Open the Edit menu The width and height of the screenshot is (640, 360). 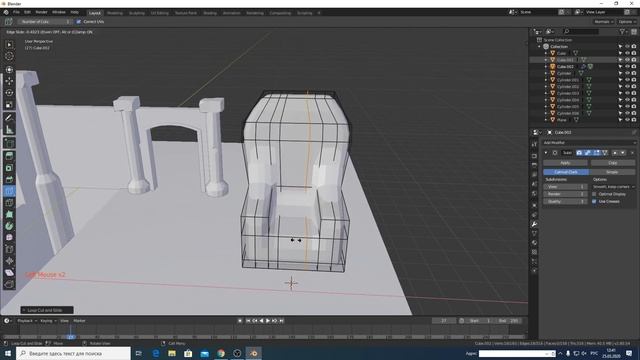click(27, 13)
